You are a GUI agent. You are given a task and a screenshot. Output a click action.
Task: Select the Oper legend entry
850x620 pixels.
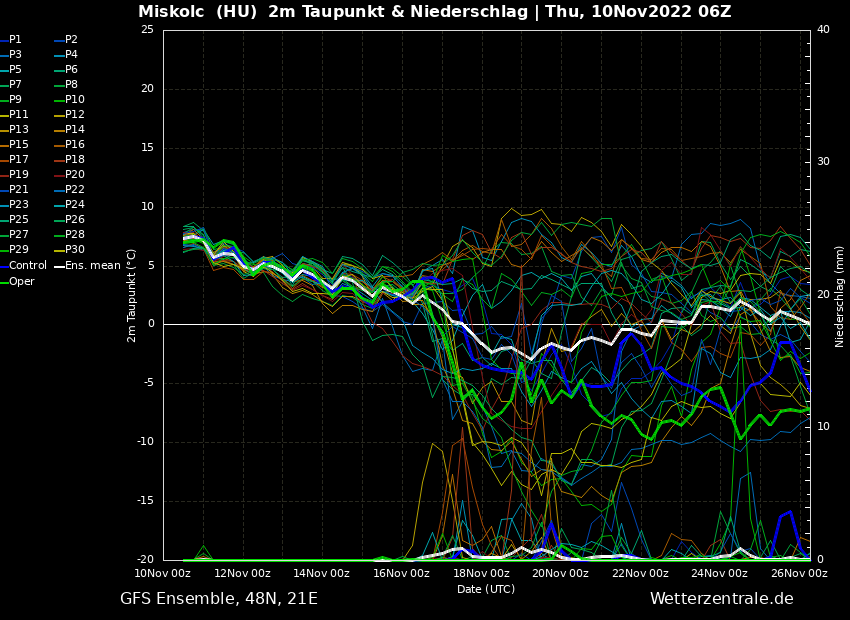tap(22, 282)
